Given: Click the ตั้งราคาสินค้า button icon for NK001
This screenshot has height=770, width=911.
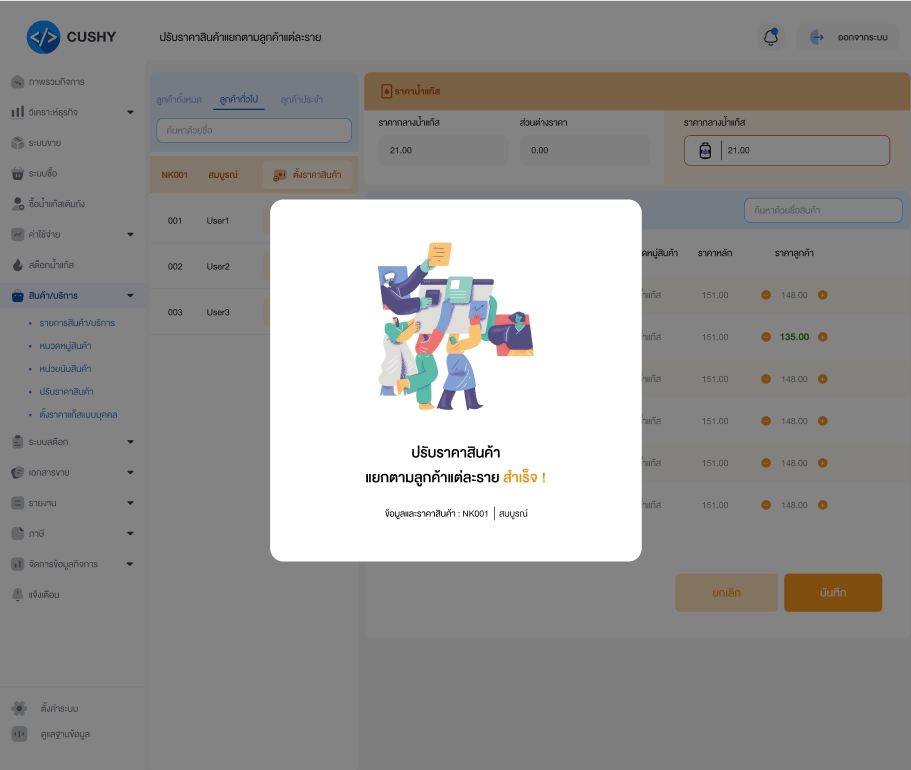Looking at the screenshot, I should pyautogui.click(x=280, y=175).
